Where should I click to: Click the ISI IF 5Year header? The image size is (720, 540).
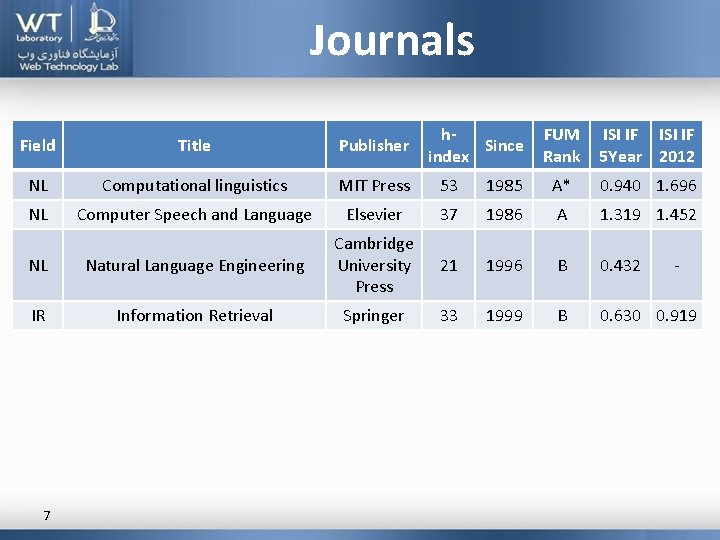click(620, 145)
